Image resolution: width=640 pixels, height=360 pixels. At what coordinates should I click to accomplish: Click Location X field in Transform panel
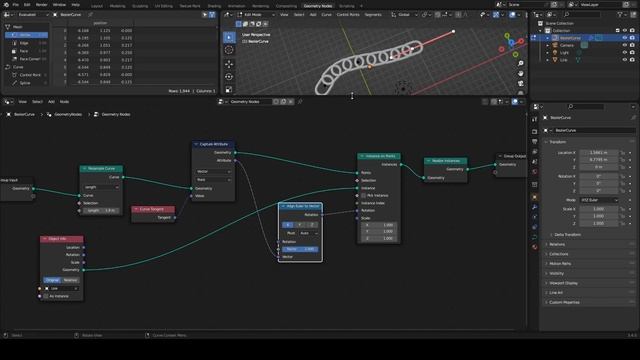click(x=599, y=153)
